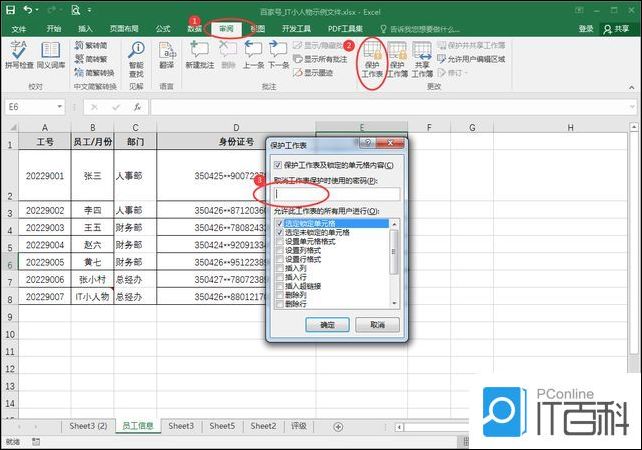The height and width of the screenshot is (450, 642).
Task: Switch to the Sheet5 worksheet tab
Action: click(222, 426)
